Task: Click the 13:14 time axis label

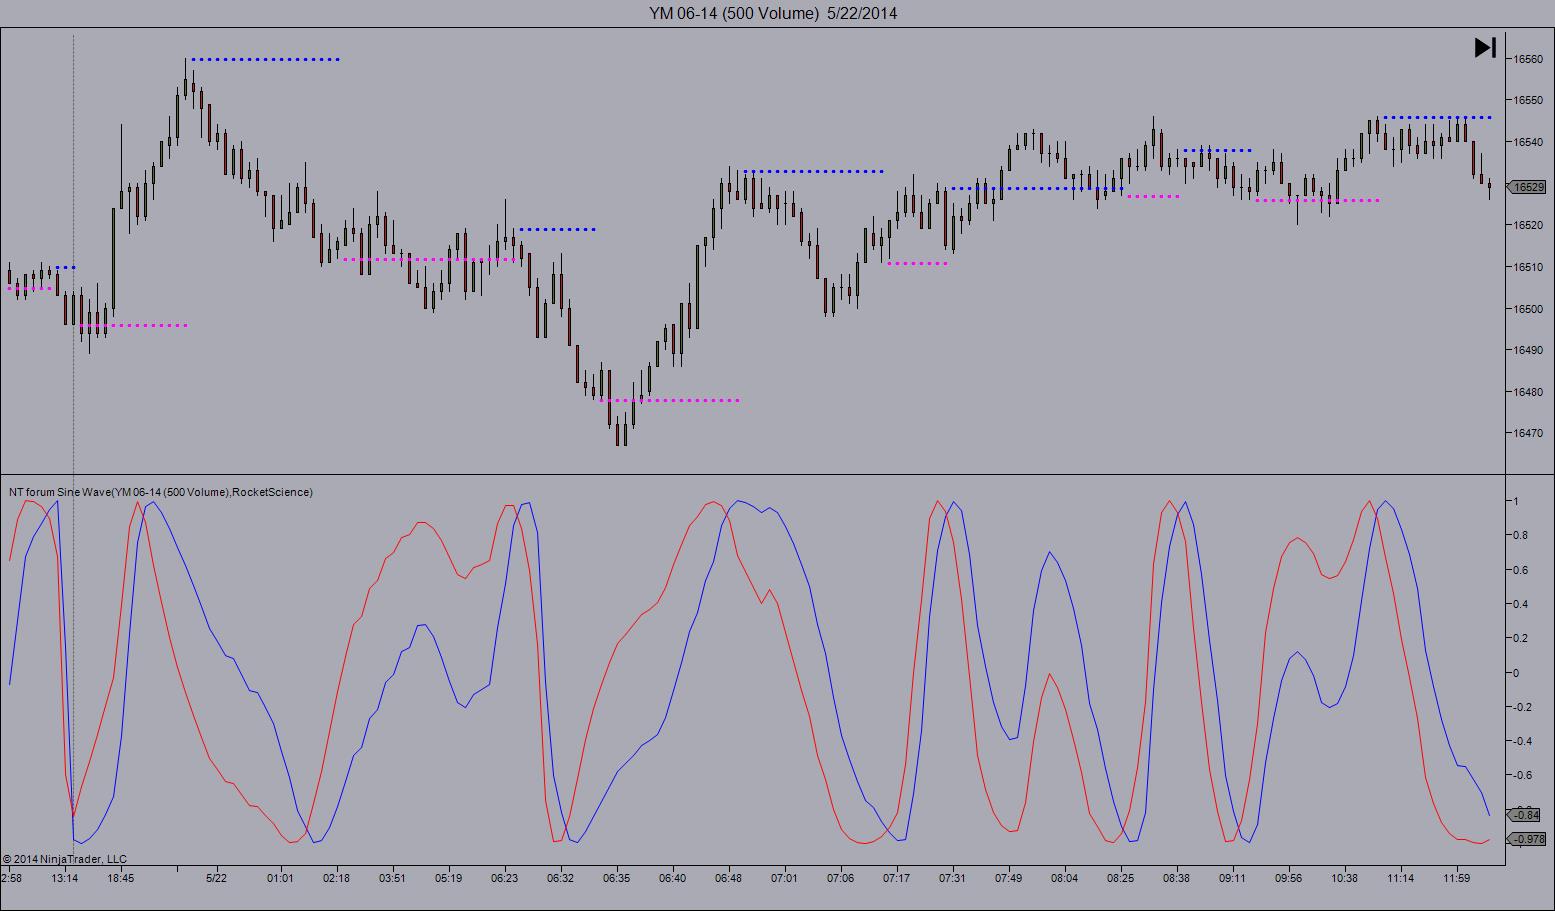Action: coord(65,879)
